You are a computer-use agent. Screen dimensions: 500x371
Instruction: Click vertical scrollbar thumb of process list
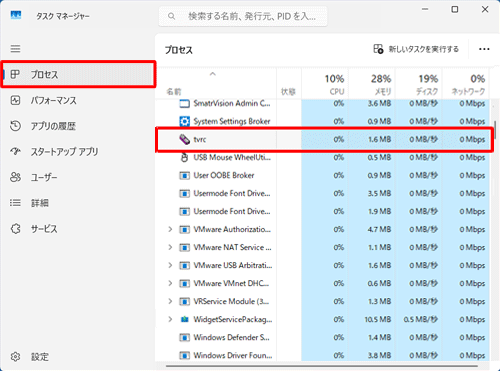(x=495, y=130)
